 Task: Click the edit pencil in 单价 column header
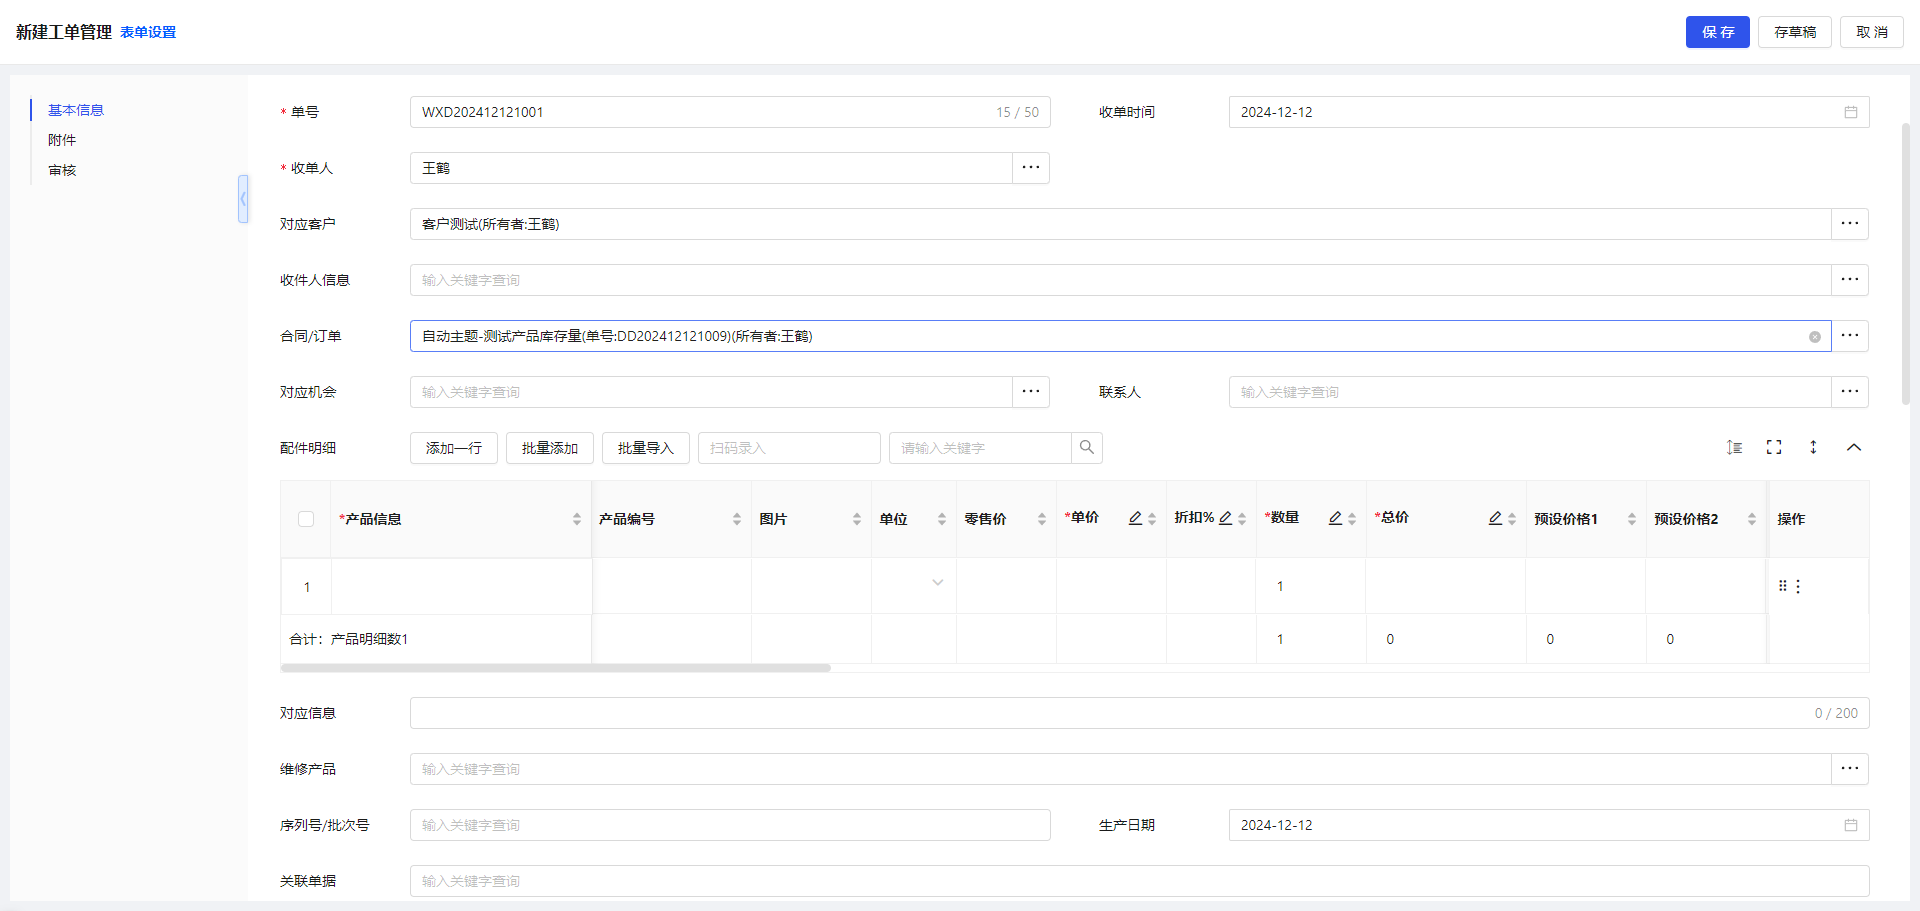pos(1135,518)
